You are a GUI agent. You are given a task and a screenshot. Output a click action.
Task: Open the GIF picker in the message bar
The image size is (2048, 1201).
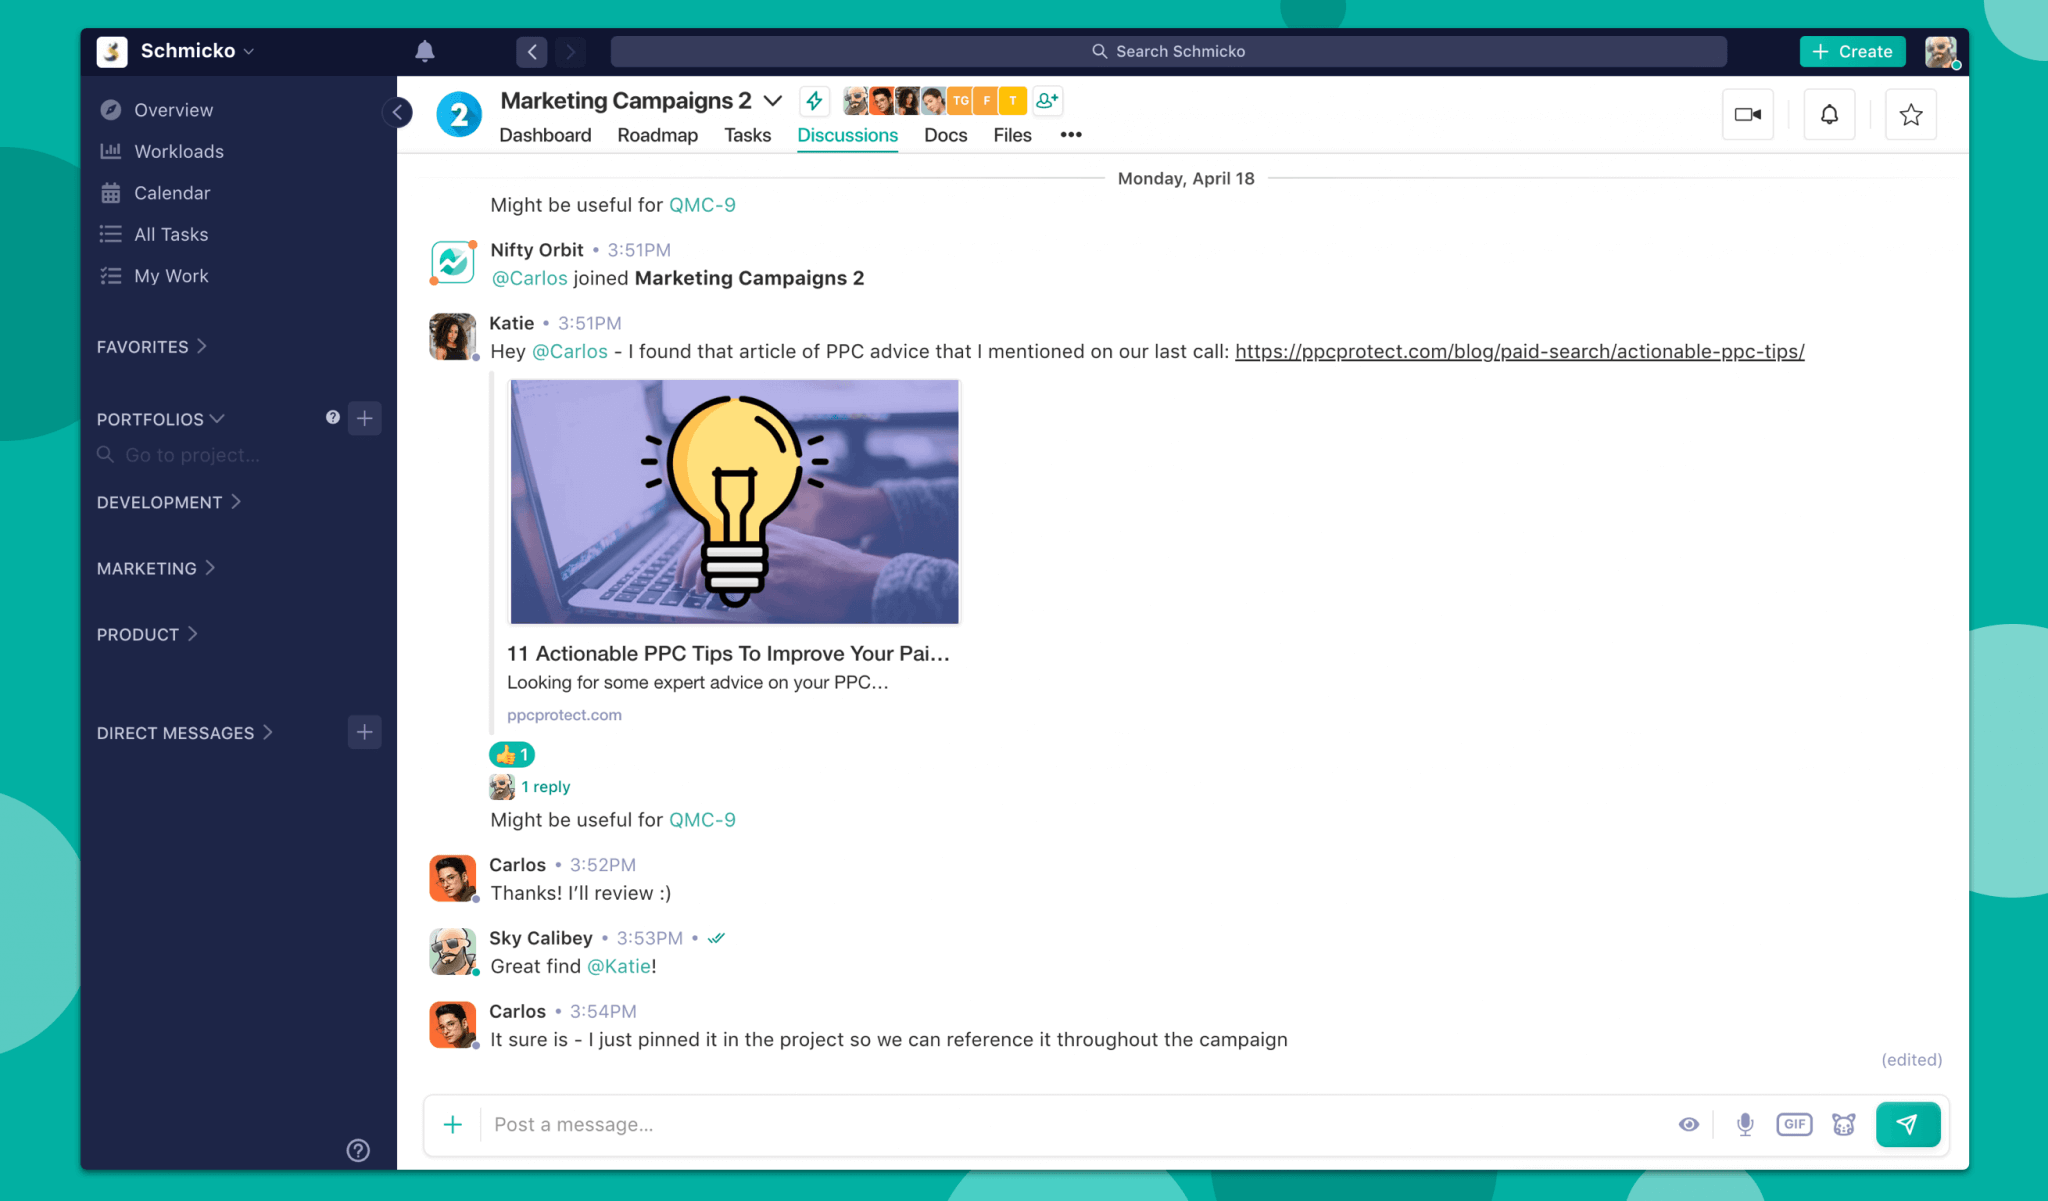[x=1794, y=1124]
